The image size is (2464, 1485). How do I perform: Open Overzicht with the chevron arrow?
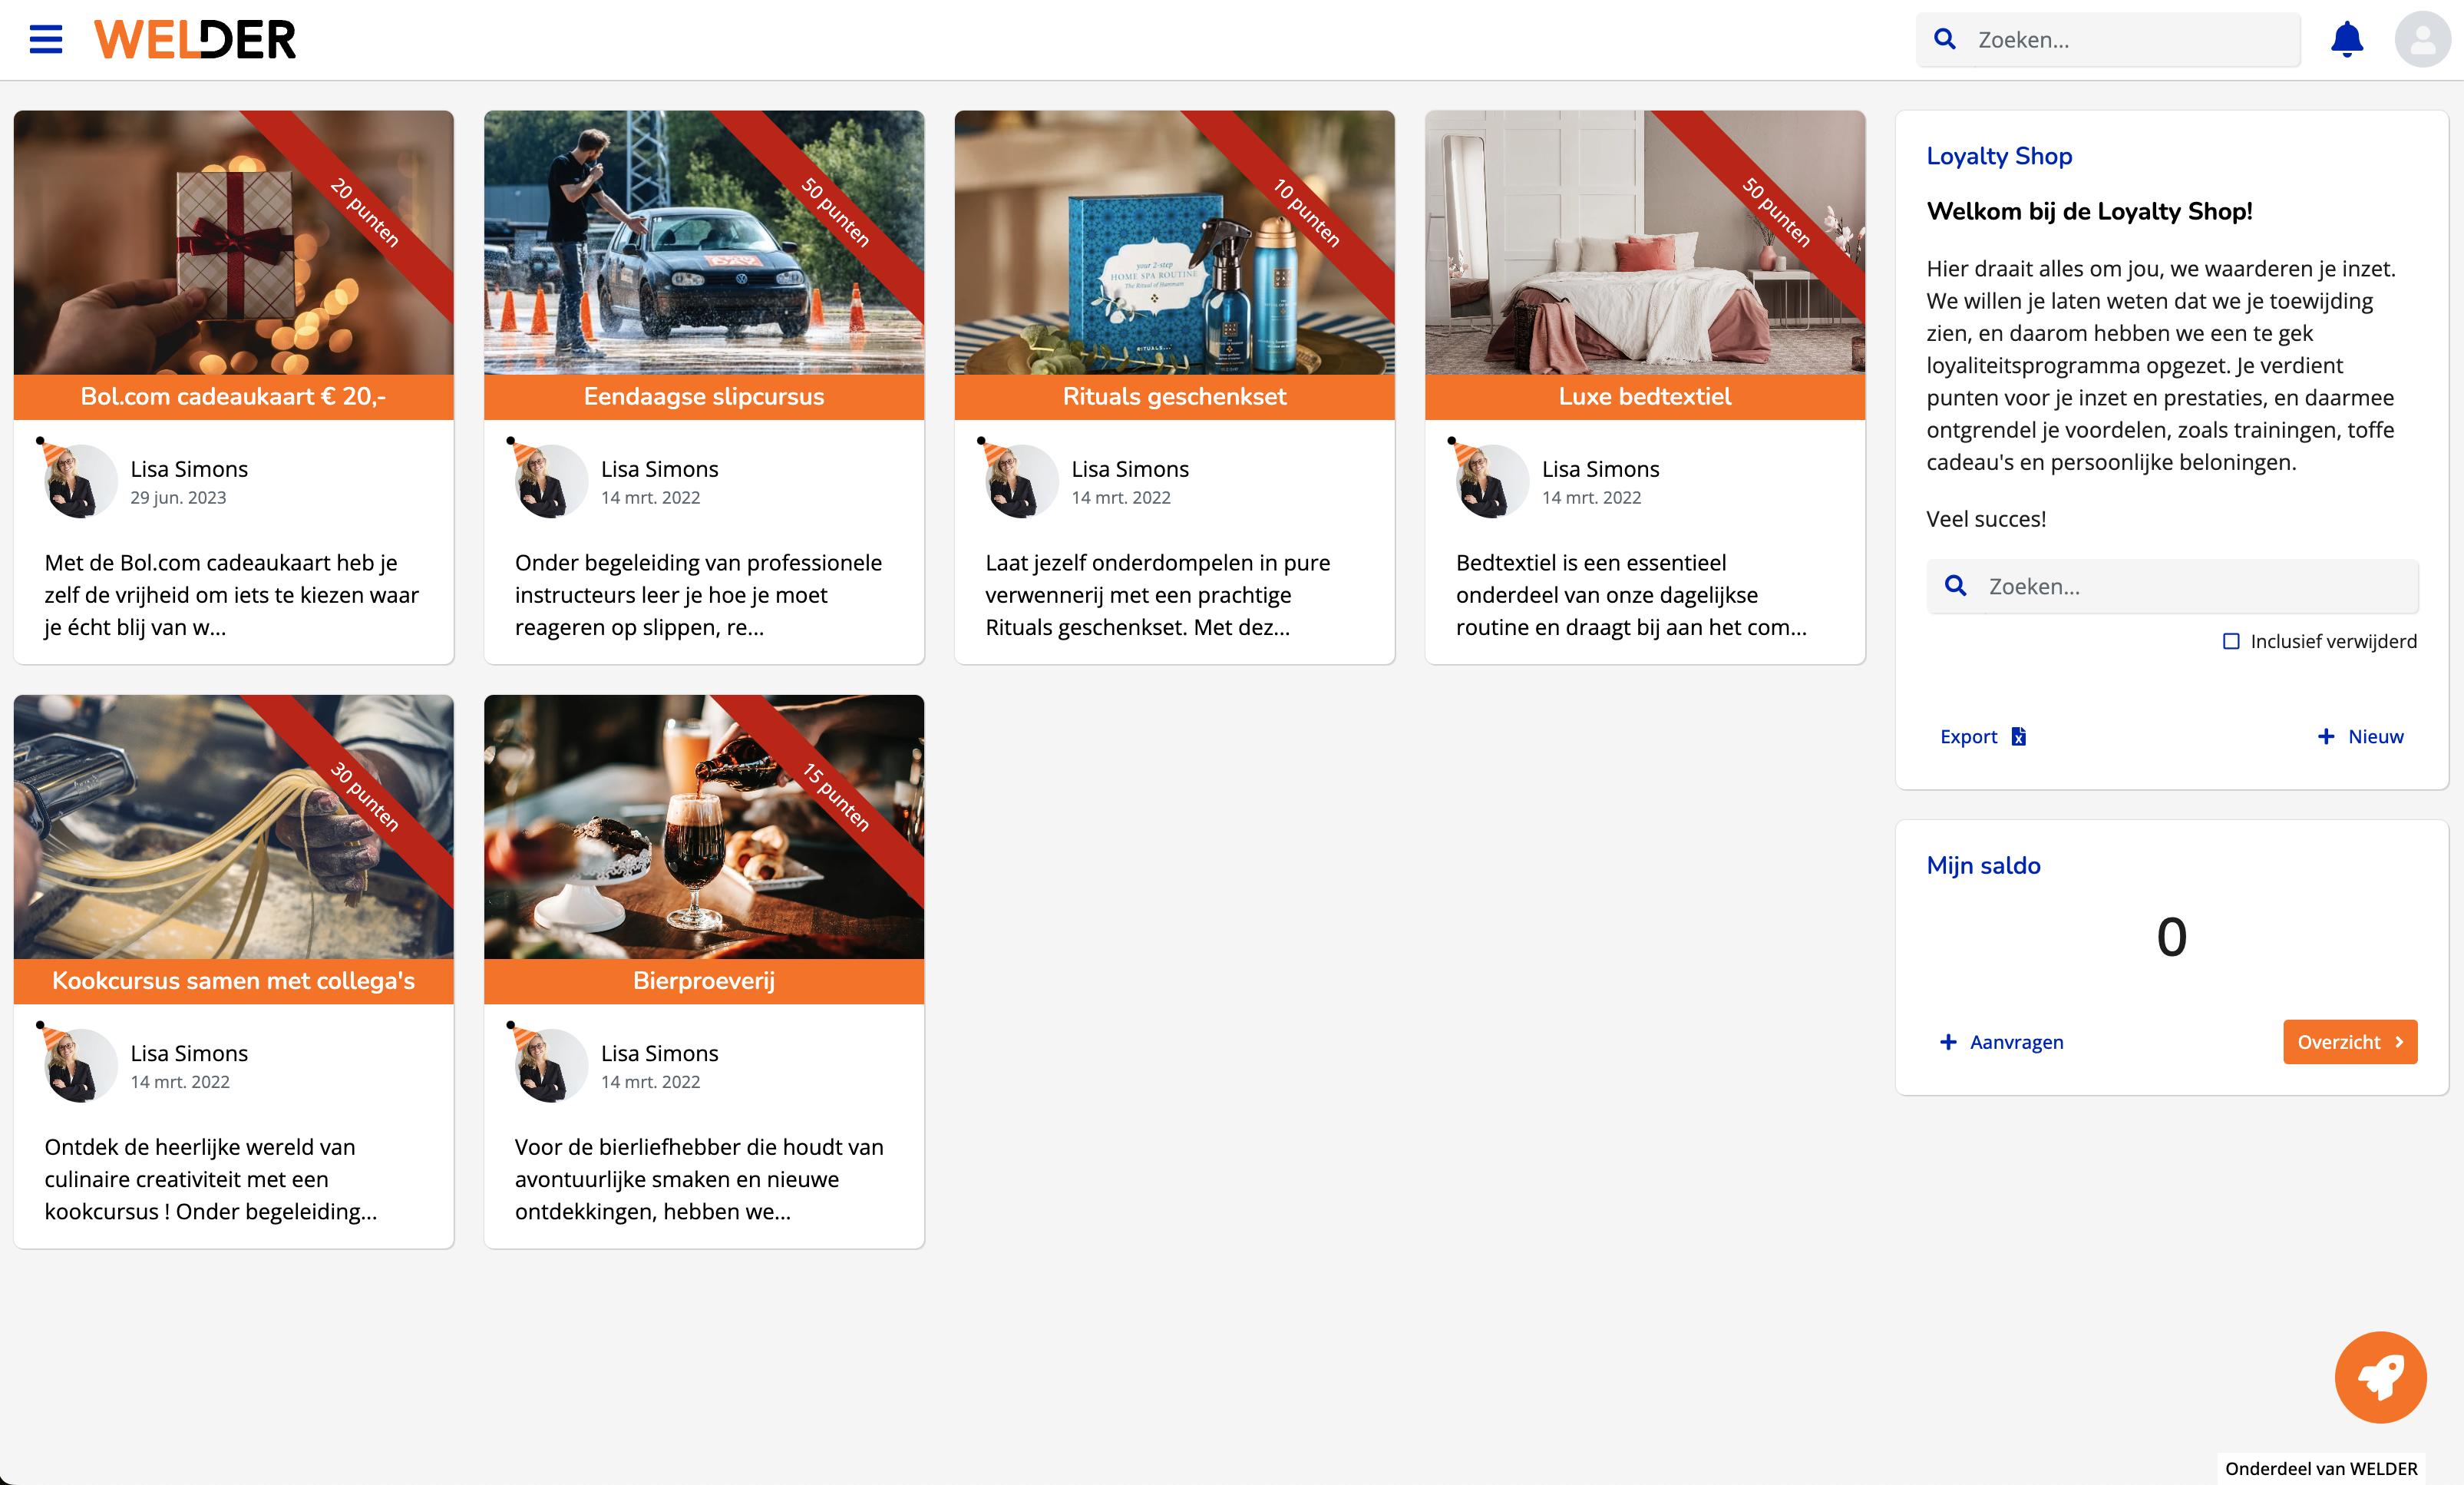tap(2399, 1042)
